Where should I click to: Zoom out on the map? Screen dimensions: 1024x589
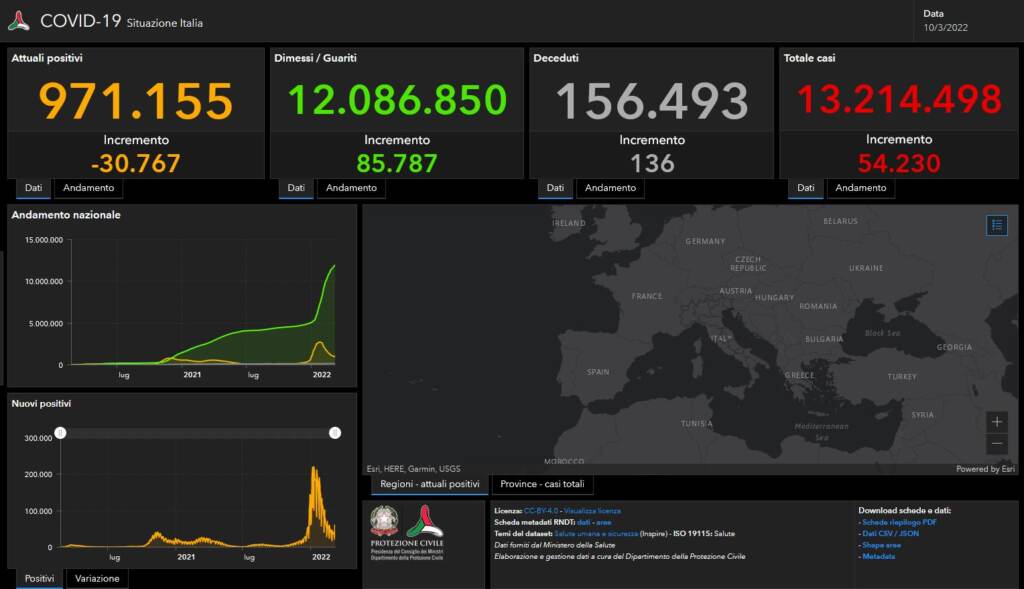coord(996,444)
